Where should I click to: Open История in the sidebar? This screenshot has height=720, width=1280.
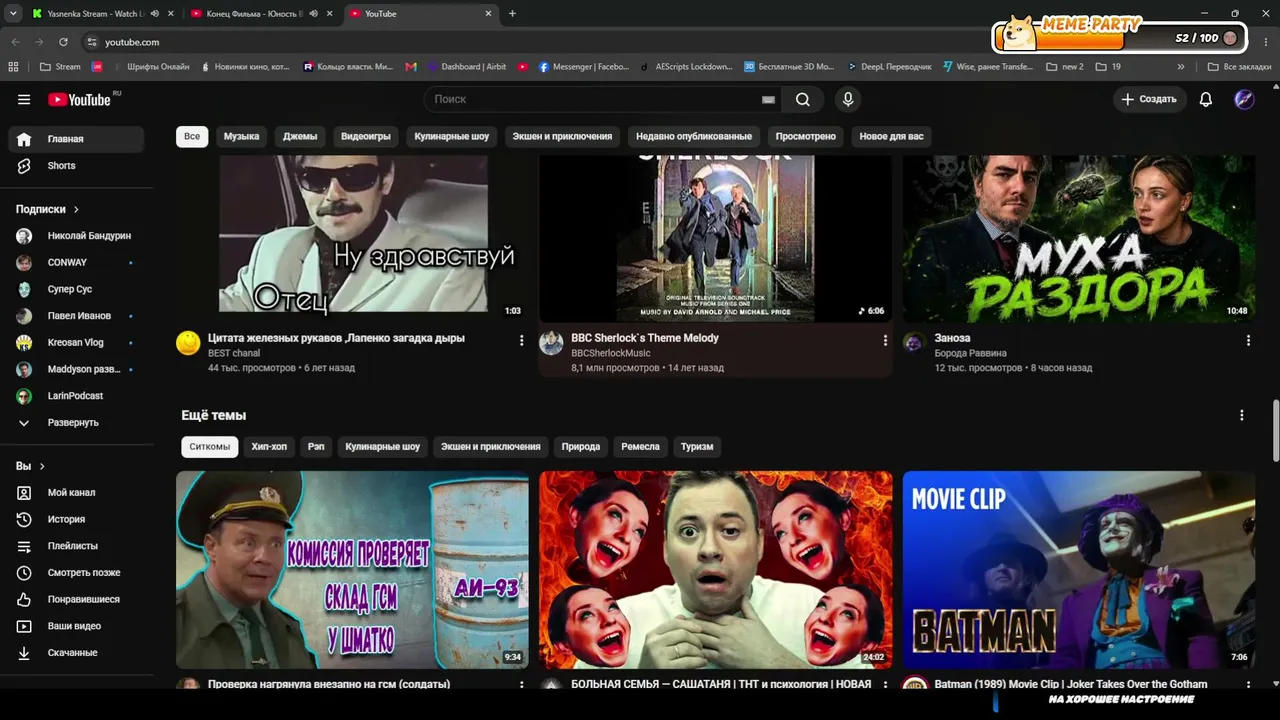[x=76, y=519]
